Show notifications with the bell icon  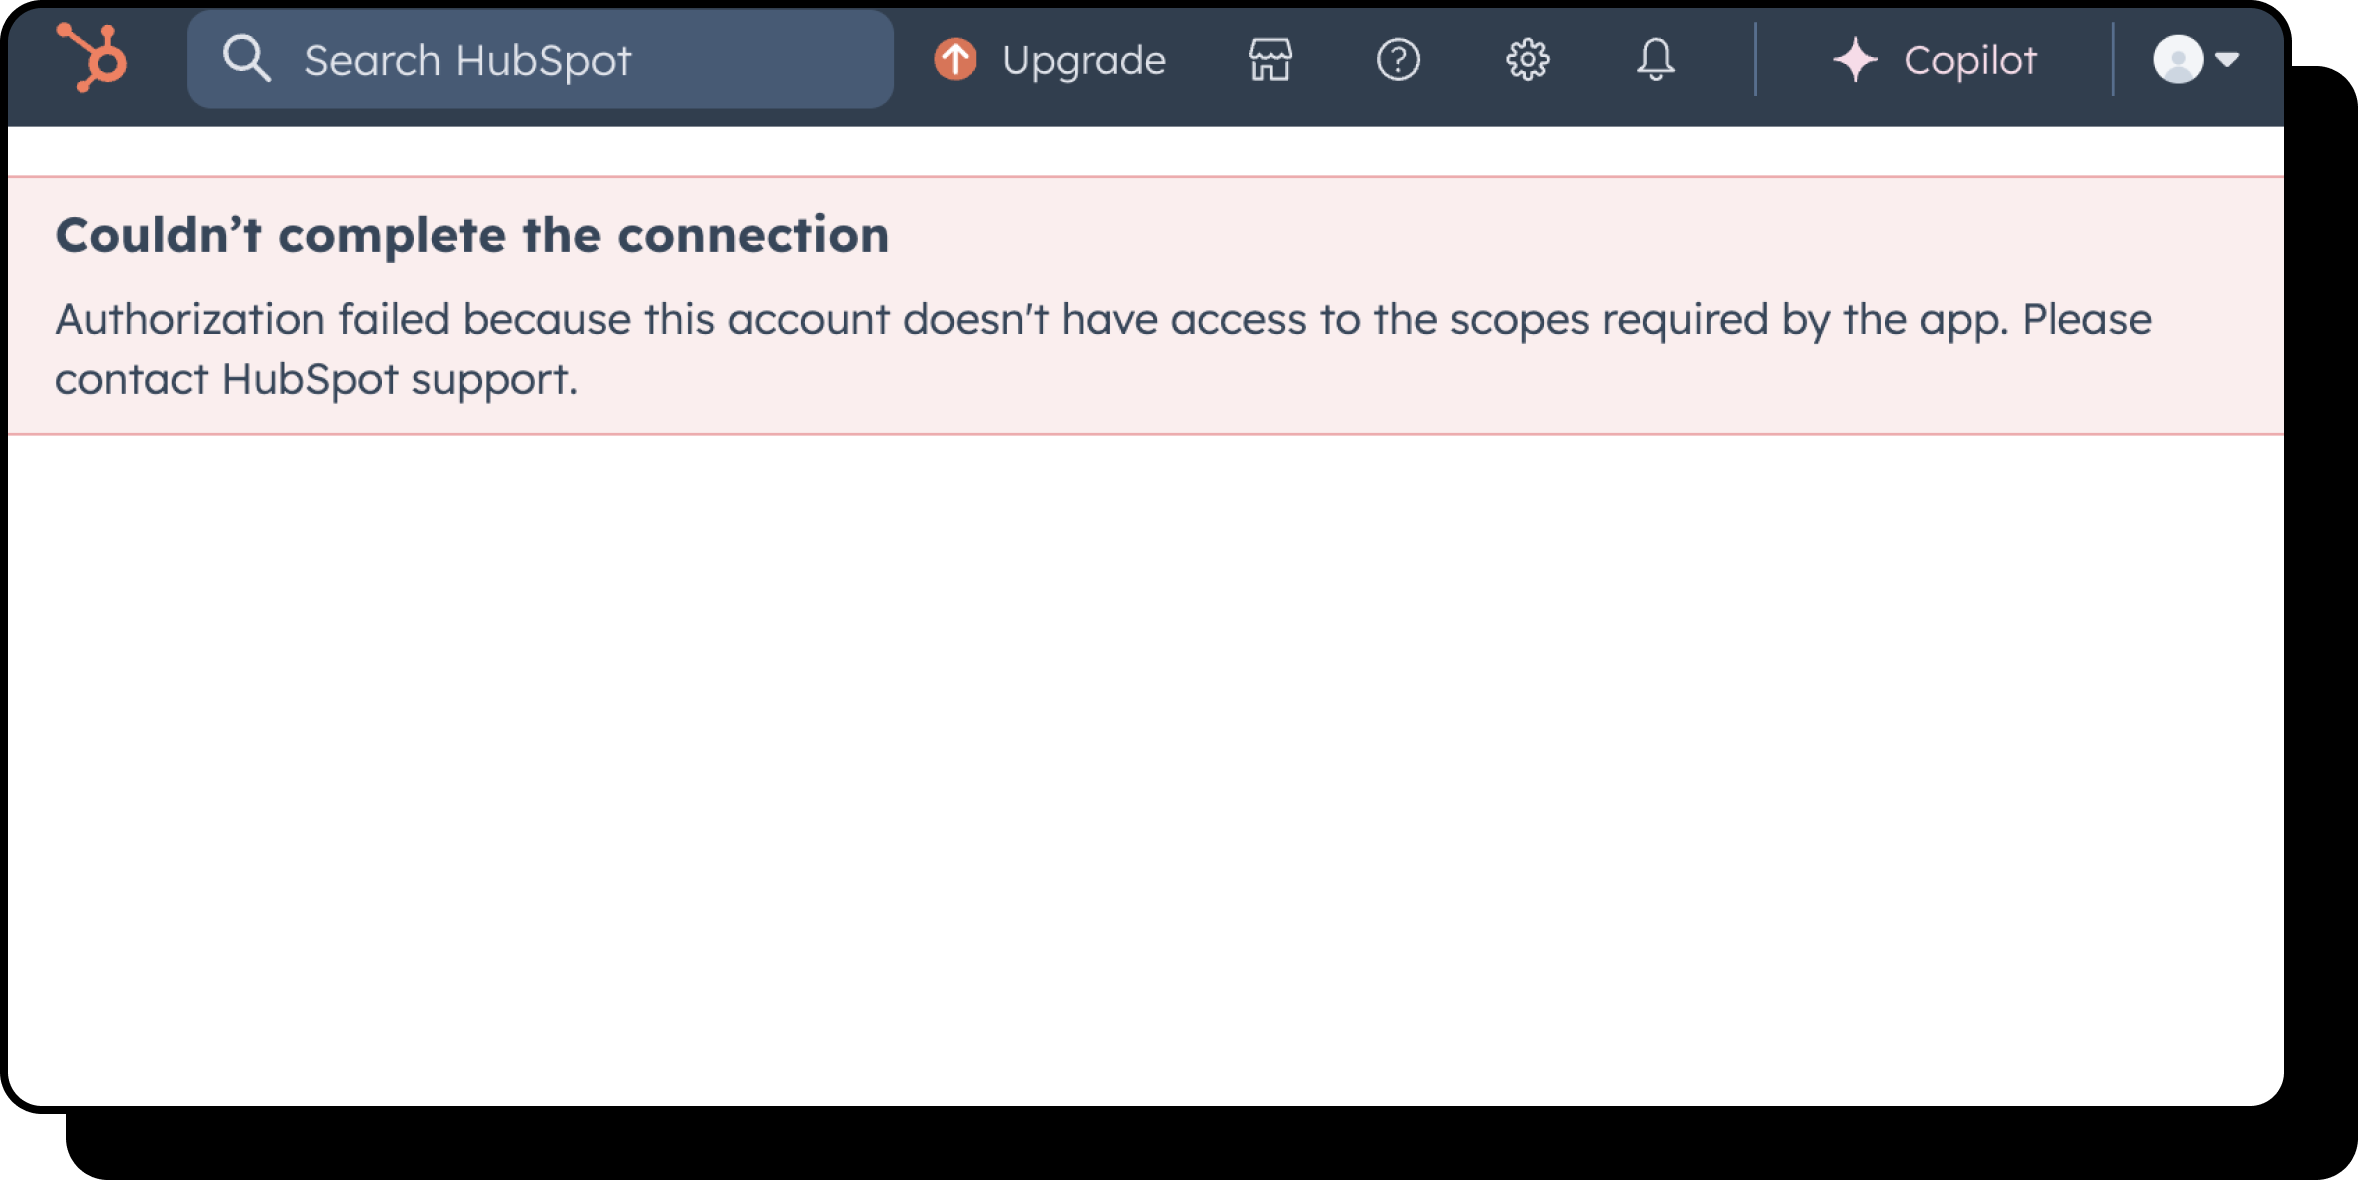click(1656, 60)
